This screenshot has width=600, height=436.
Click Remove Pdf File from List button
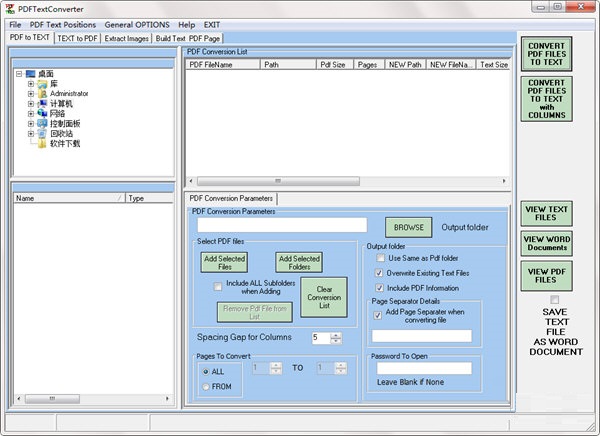tap(255, 312)
